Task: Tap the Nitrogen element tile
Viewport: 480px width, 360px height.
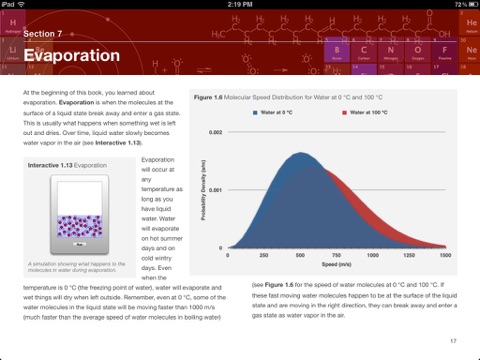Action: tap(391, 50)
